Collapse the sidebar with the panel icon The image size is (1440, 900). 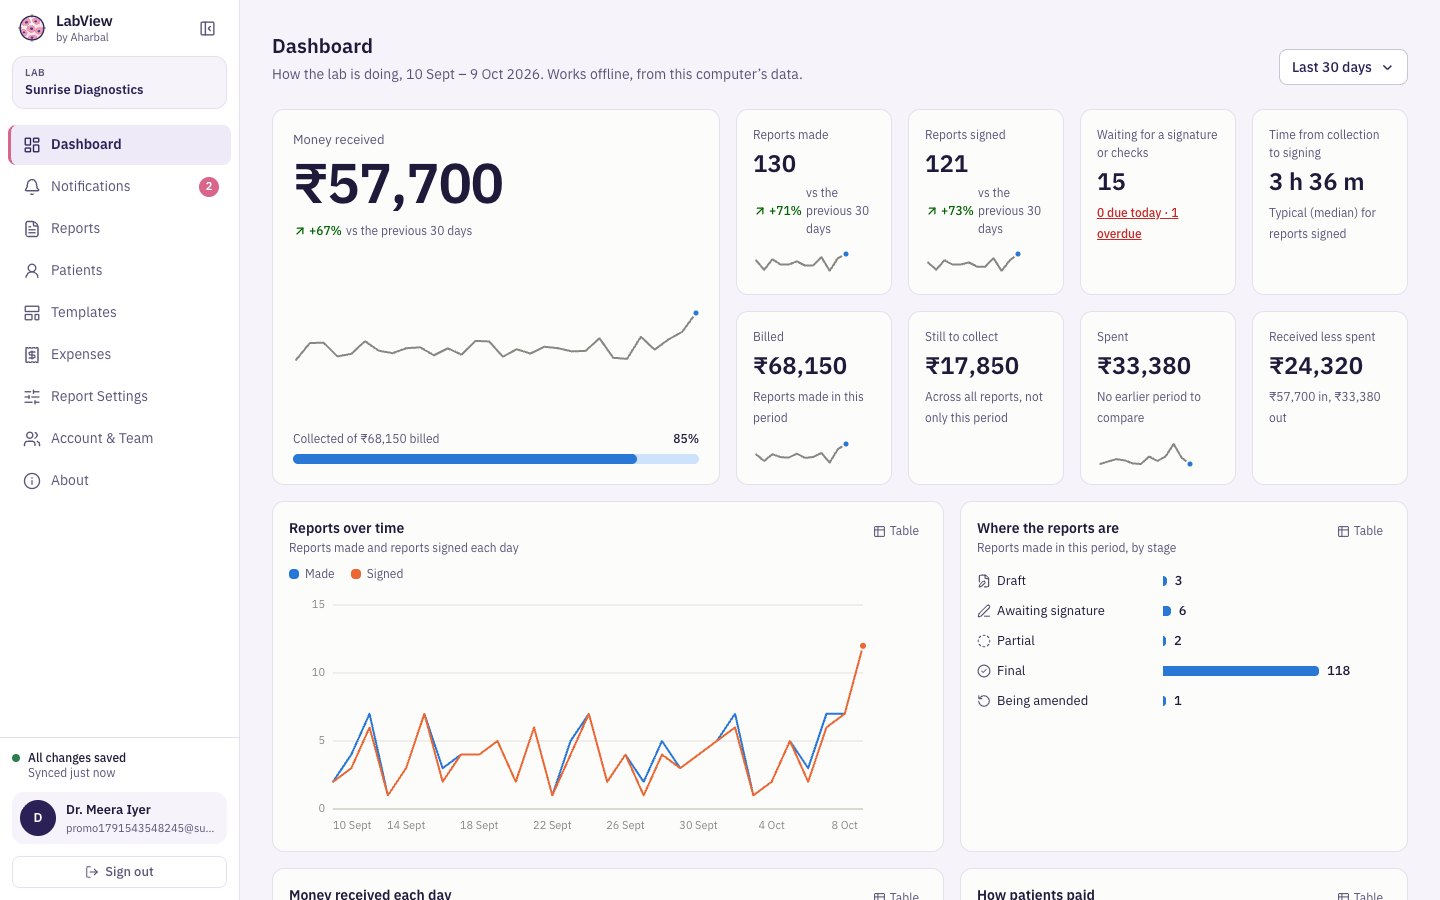[207, 29]
